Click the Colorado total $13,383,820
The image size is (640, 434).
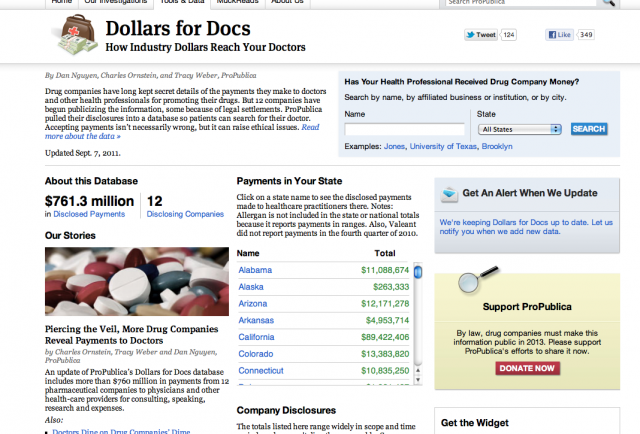385,354
